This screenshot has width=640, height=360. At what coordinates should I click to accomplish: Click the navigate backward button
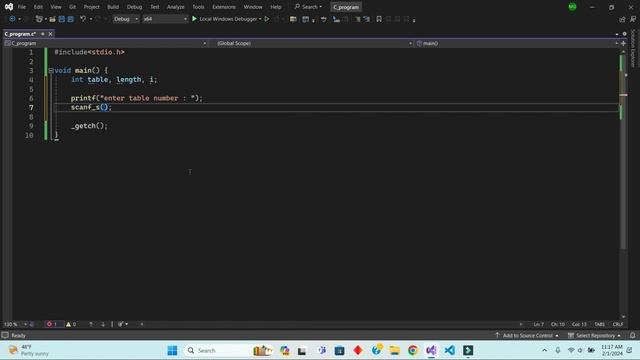click(12, 19)
